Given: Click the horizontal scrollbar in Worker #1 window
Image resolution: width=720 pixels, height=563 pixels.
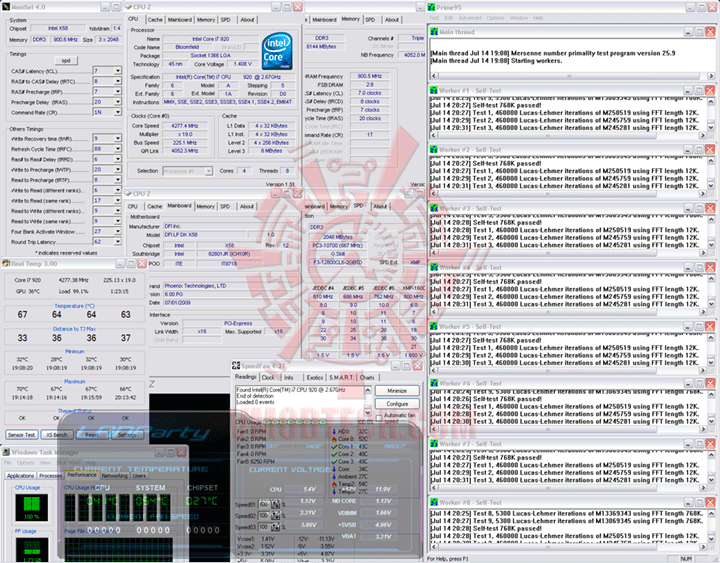Looking at the screenshot, I should click(x=568, y=135).
